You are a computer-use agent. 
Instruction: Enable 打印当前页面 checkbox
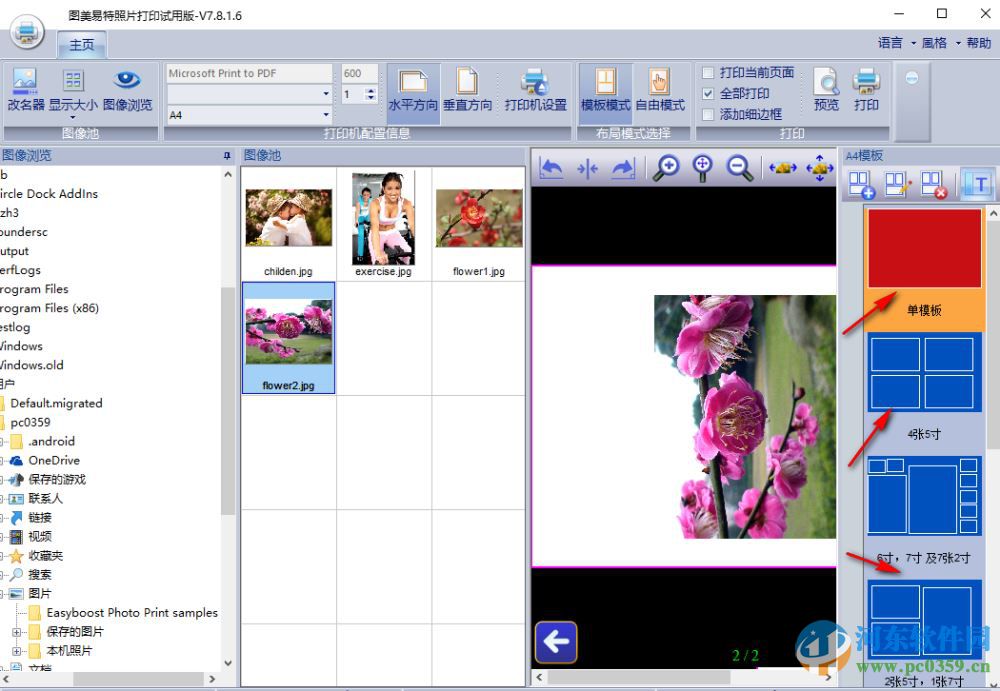709,73
